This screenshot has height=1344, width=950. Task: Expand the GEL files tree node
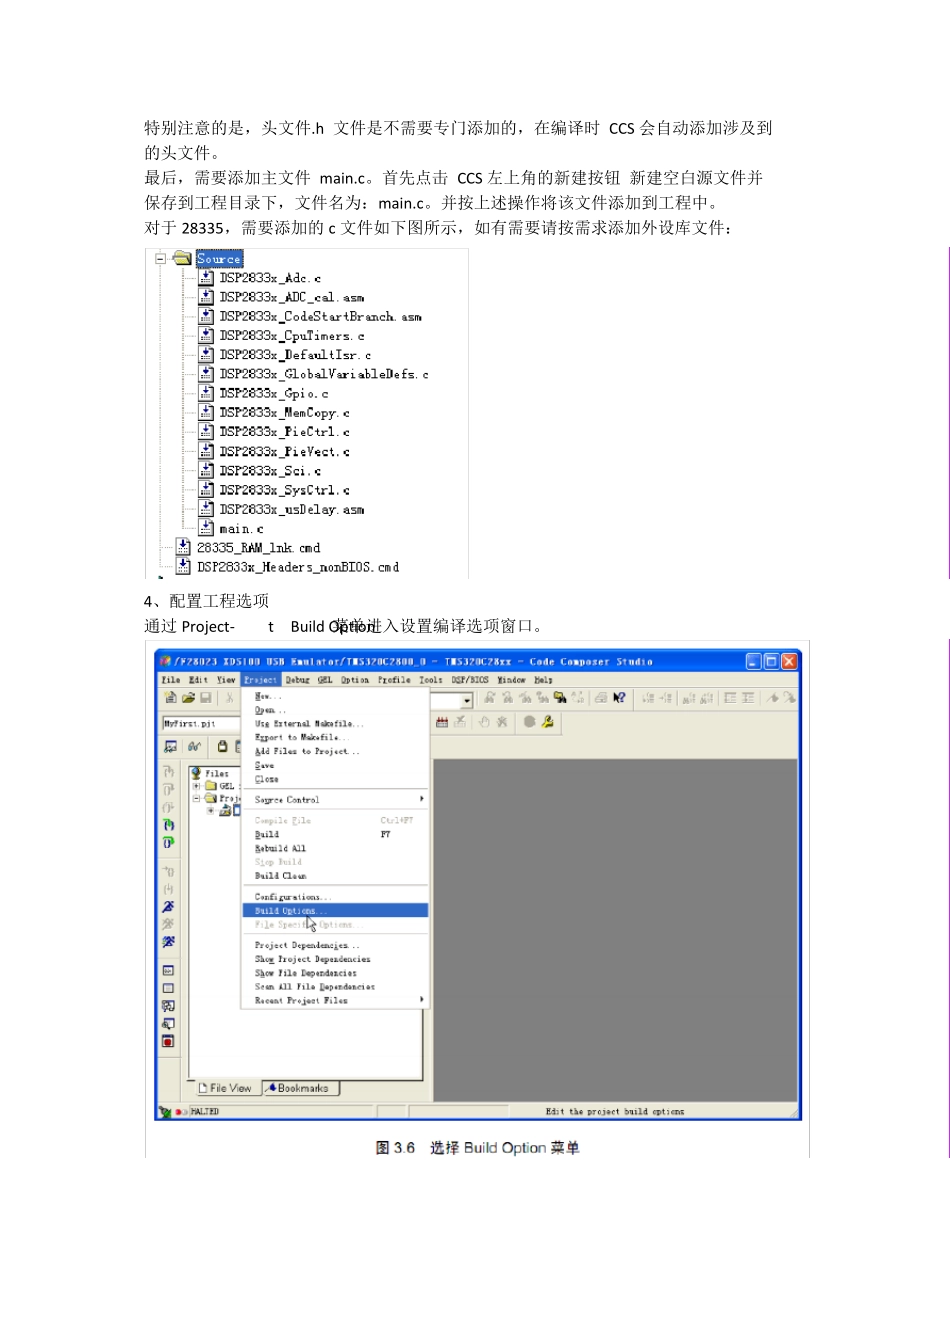tap(197, 786)
